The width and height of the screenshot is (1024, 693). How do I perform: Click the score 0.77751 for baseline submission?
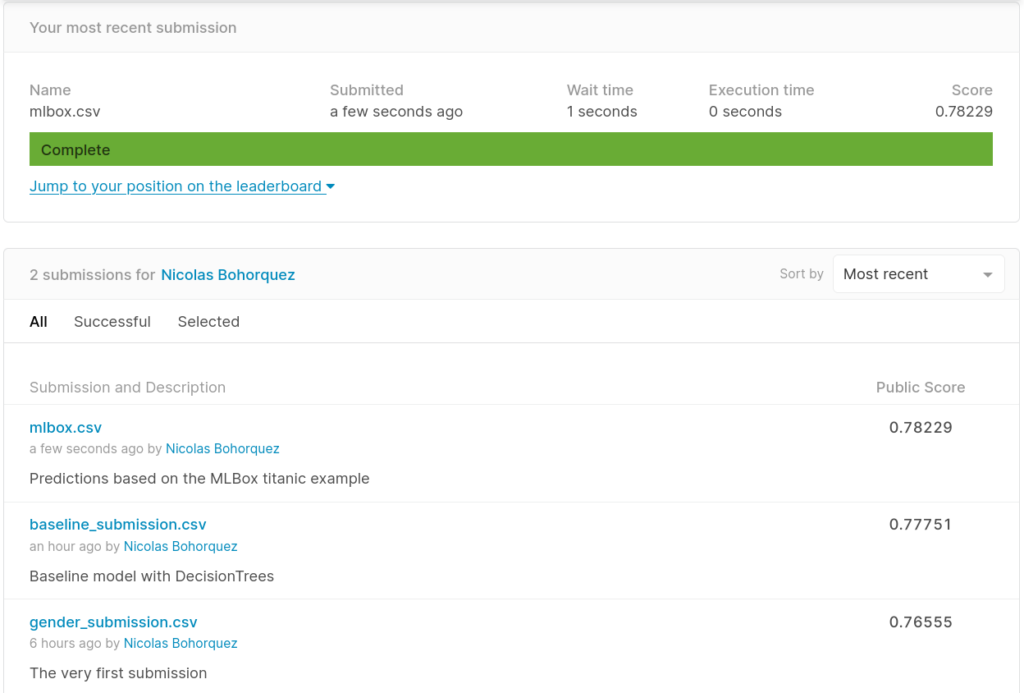click(920, 524)
